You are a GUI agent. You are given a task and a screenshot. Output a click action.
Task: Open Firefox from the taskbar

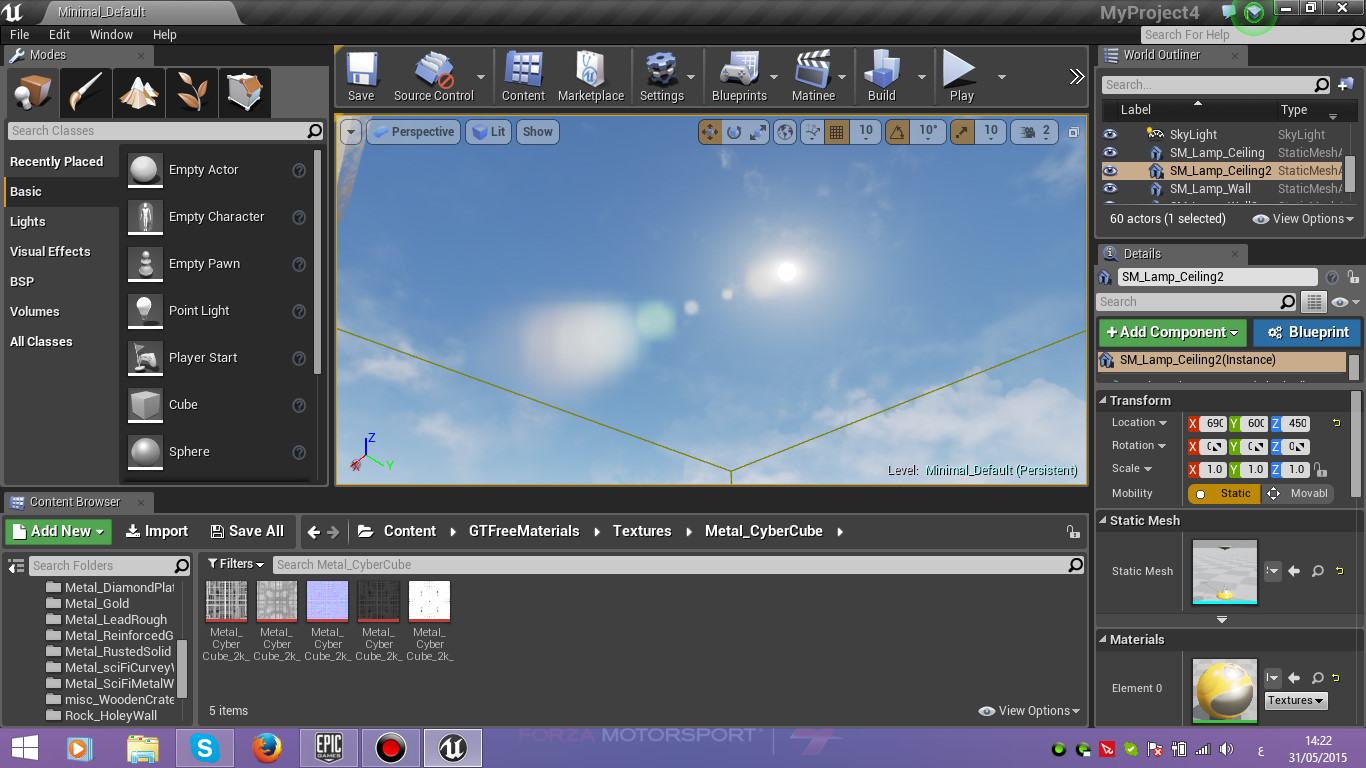tap(267, 748)
